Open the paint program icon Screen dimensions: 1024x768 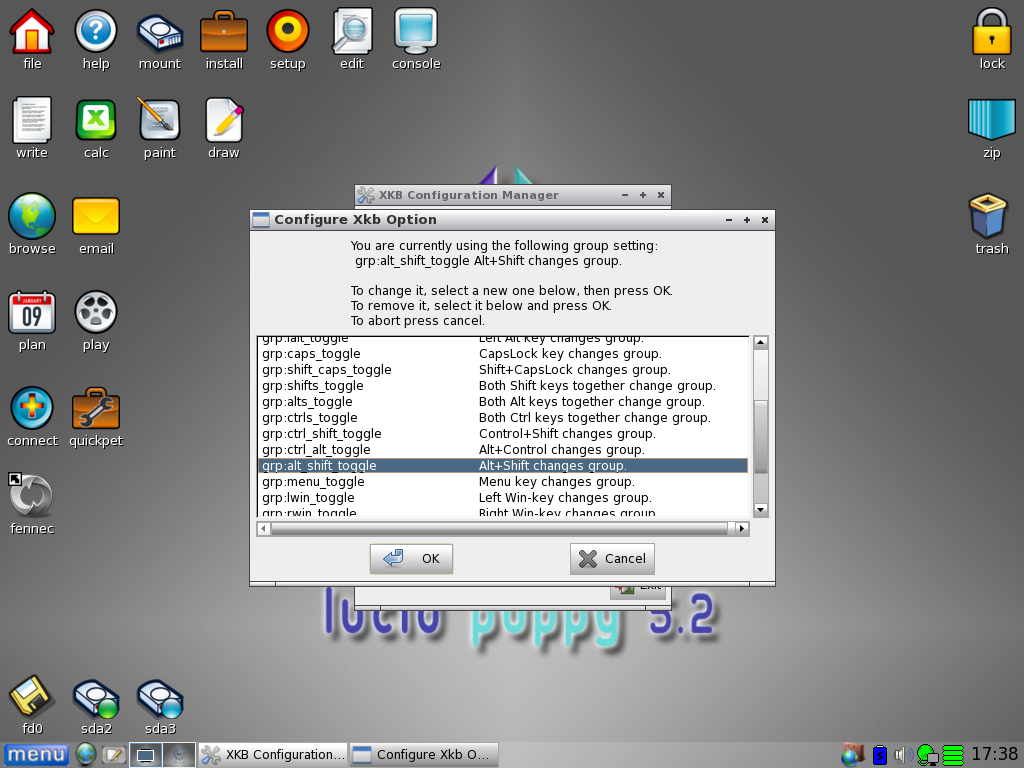[x=159, y=120]
